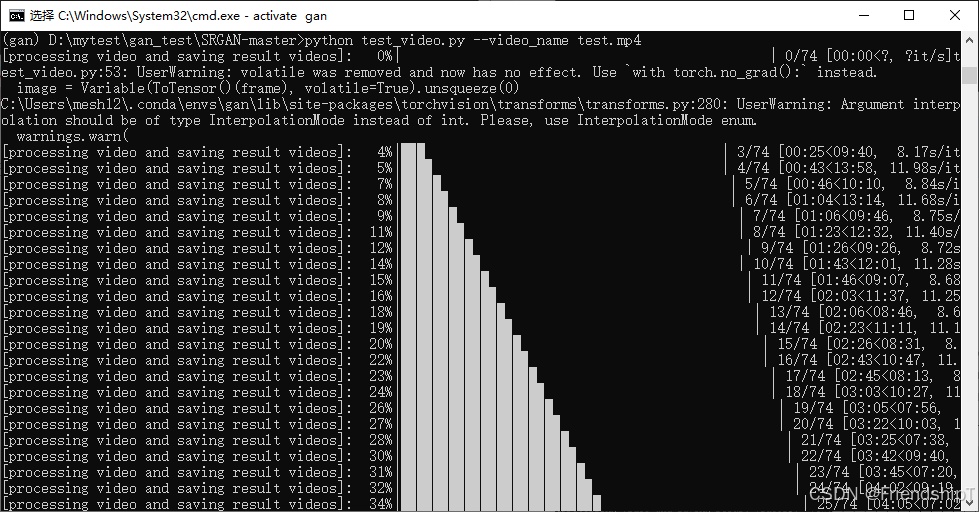Click the 5% progress percentage

[385, 169]
